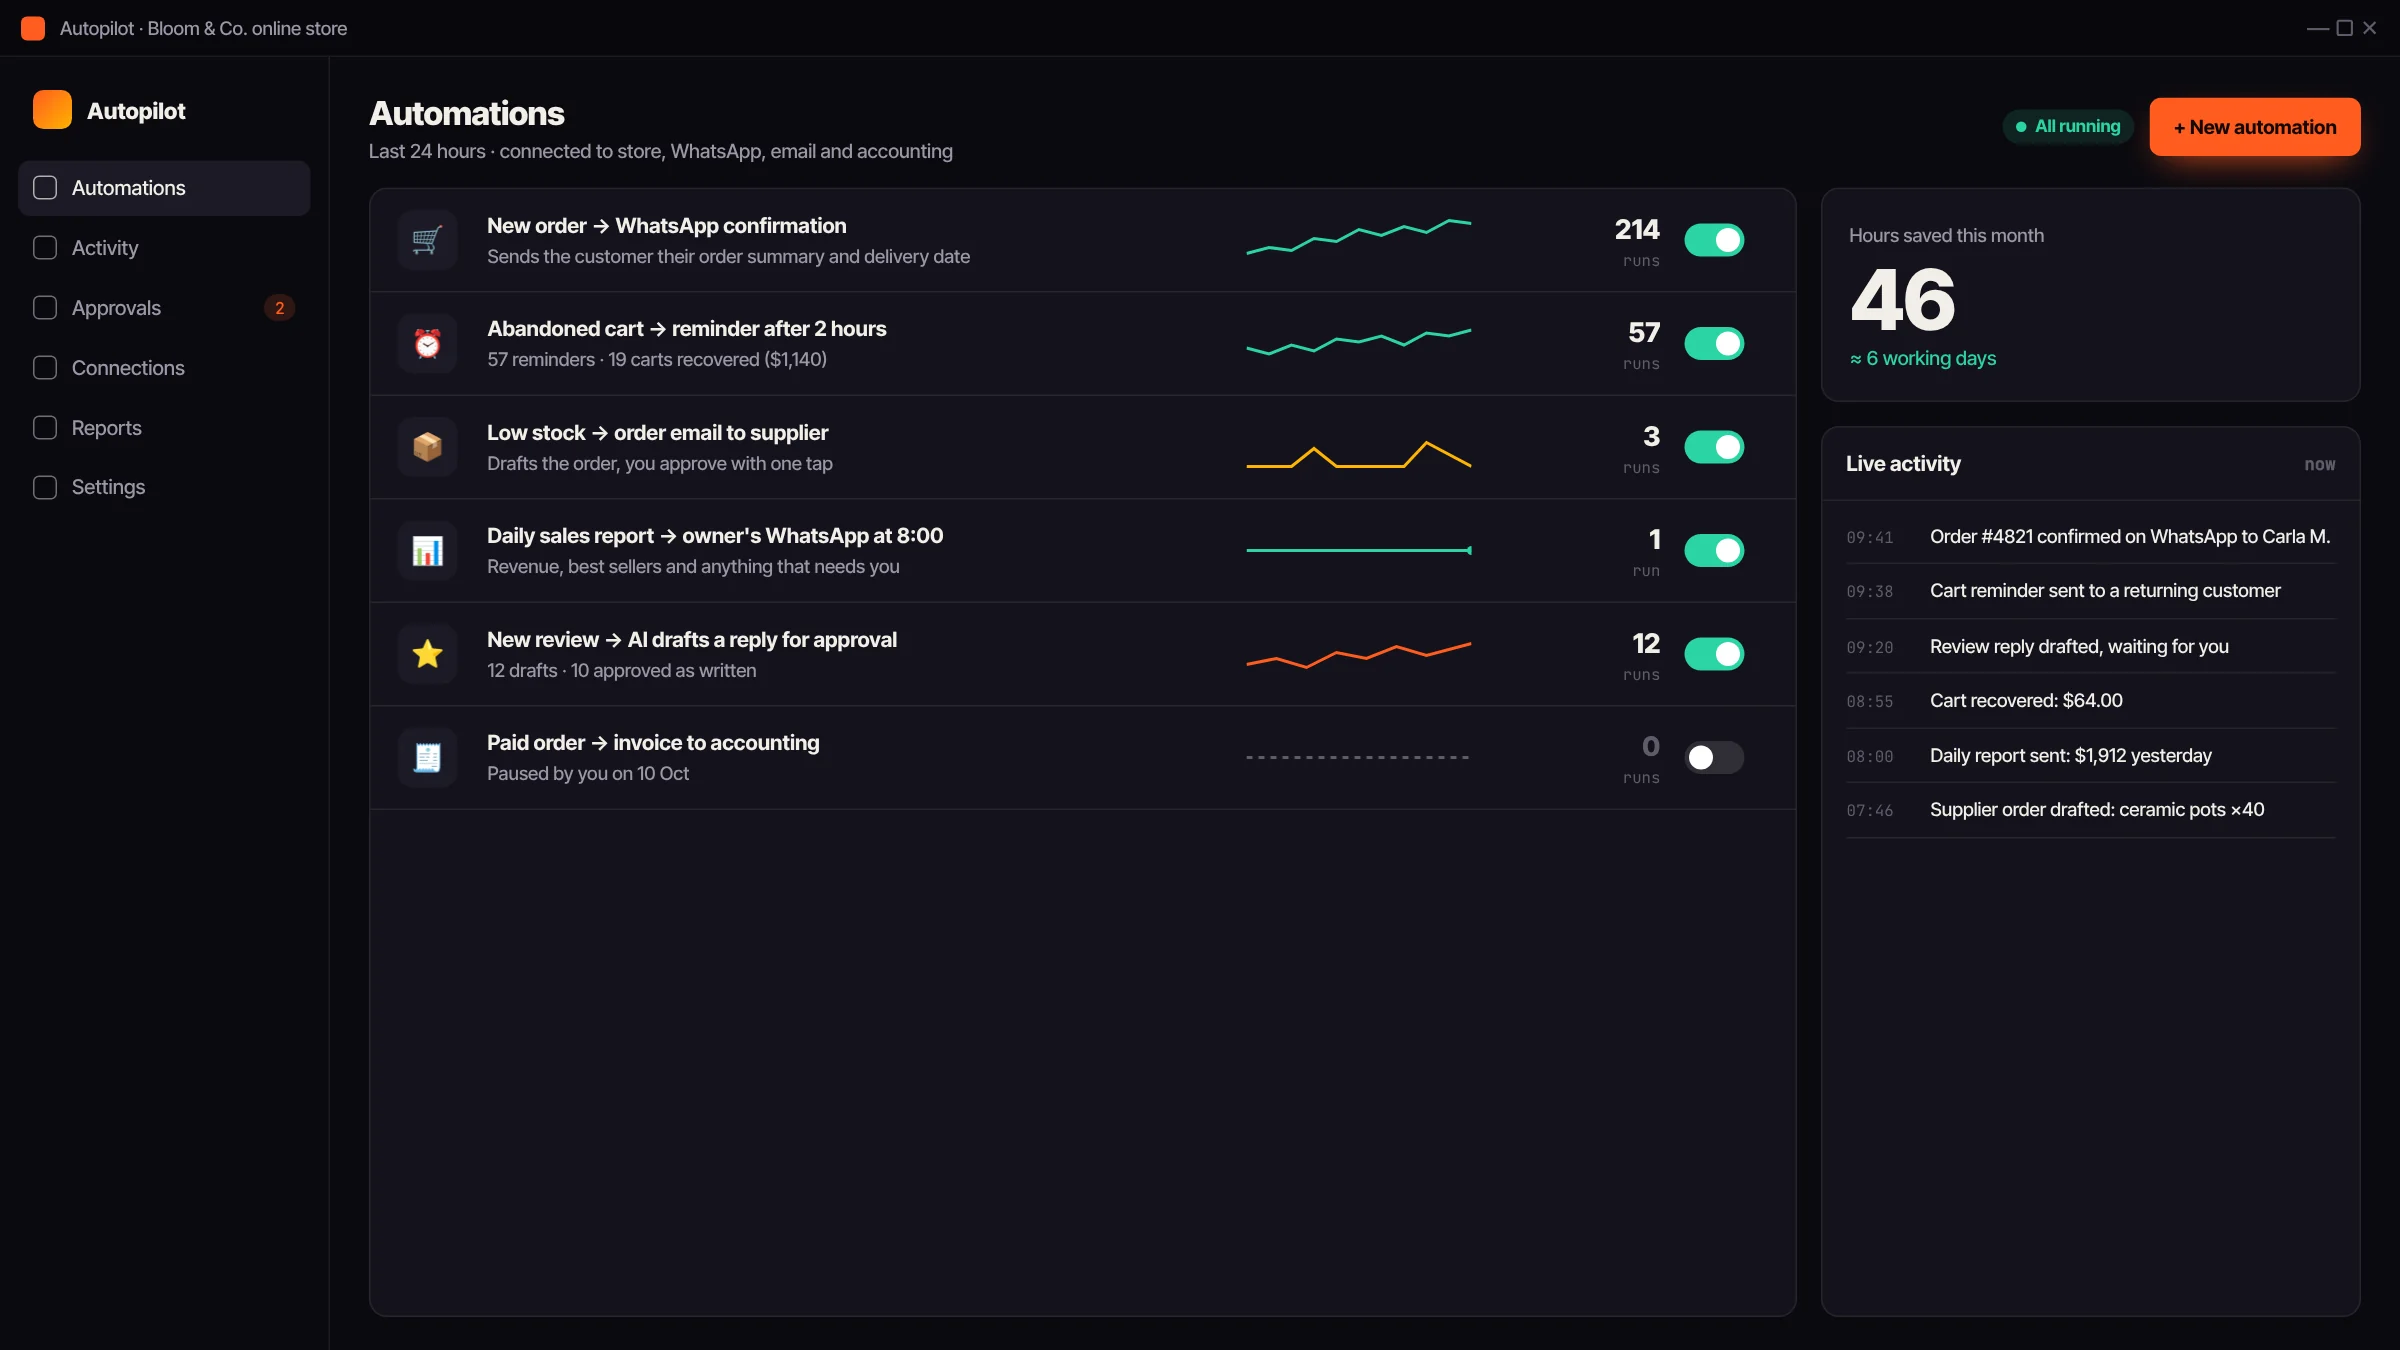Image resolution: width=2400 pixels, height=1350 pixels.
Task: Open the Activity section
Action: [x=164, y=248]
